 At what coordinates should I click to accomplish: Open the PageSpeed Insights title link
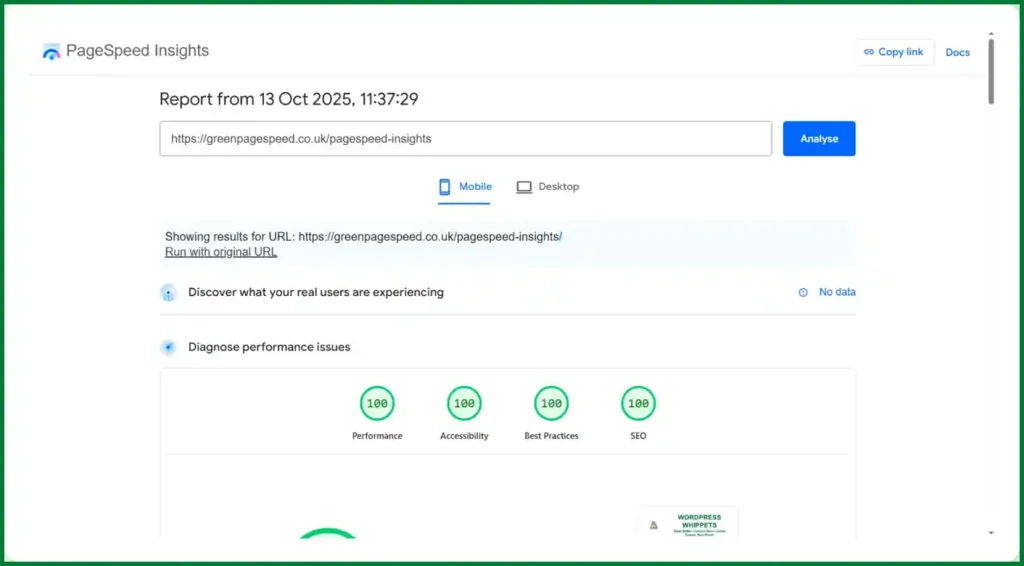point(137,51)
